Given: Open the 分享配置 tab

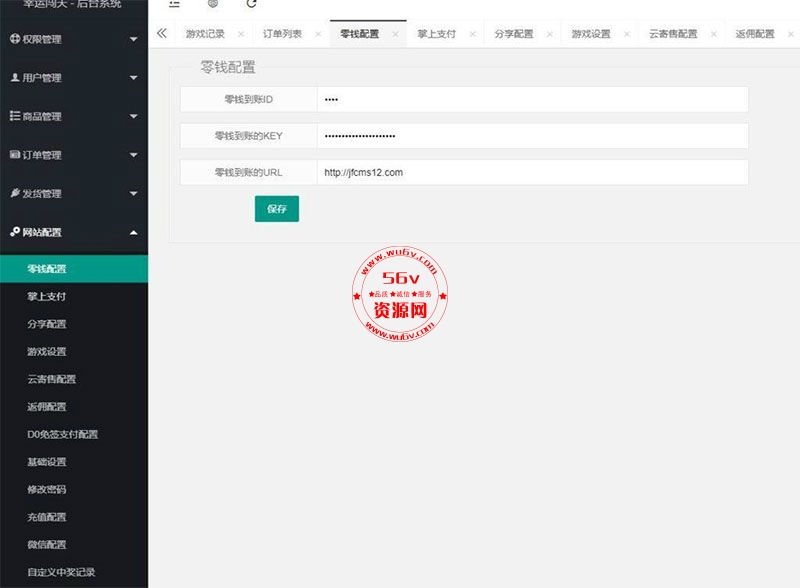Looking at the screenshot, I should (x=514, y=34).
